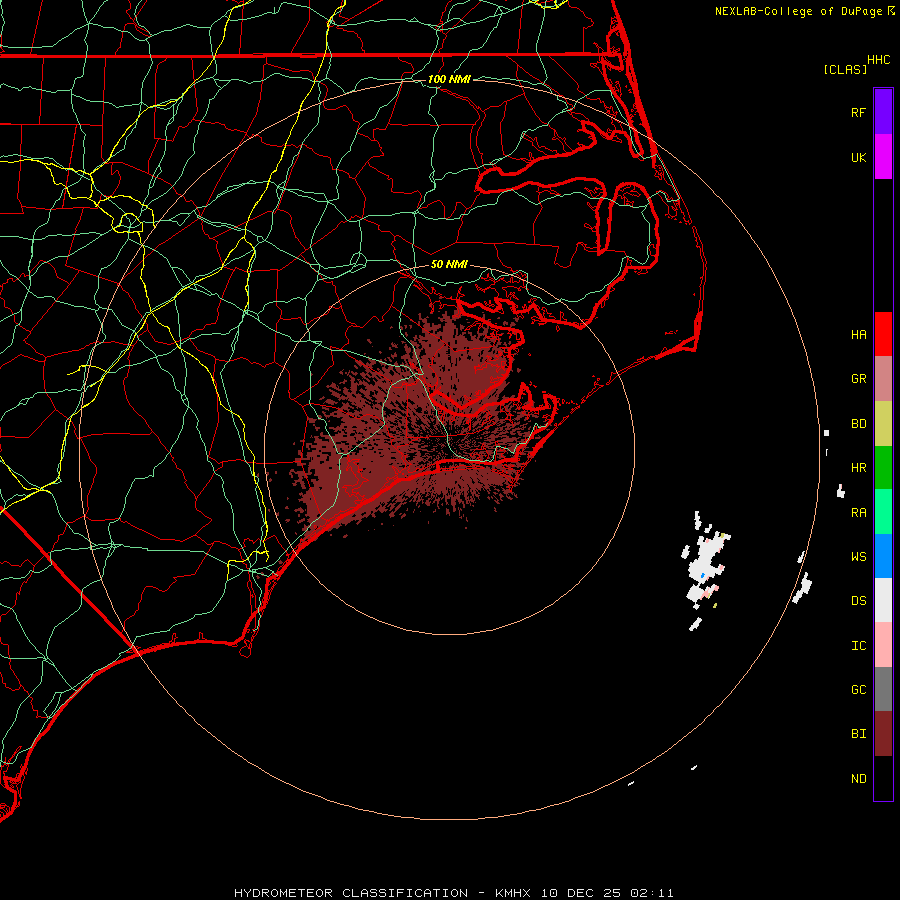Click the 'DS' legend label
The width and height of the screenshot is (900, 900).
(858, 601)
